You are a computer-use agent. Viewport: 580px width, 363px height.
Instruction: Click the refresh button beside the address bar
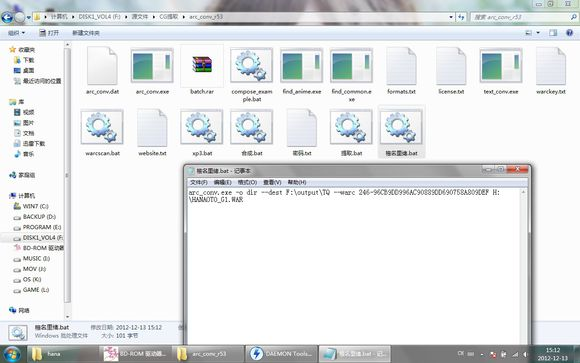coord(461,17)
